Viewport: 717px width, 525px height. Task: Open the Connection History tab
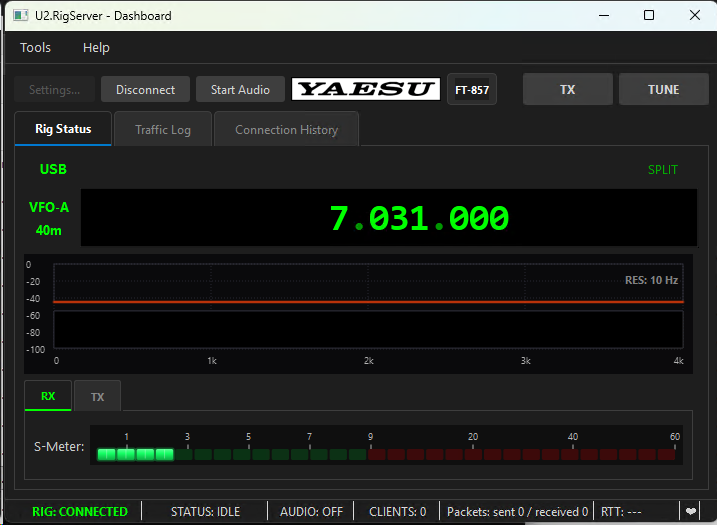[286, 130]
